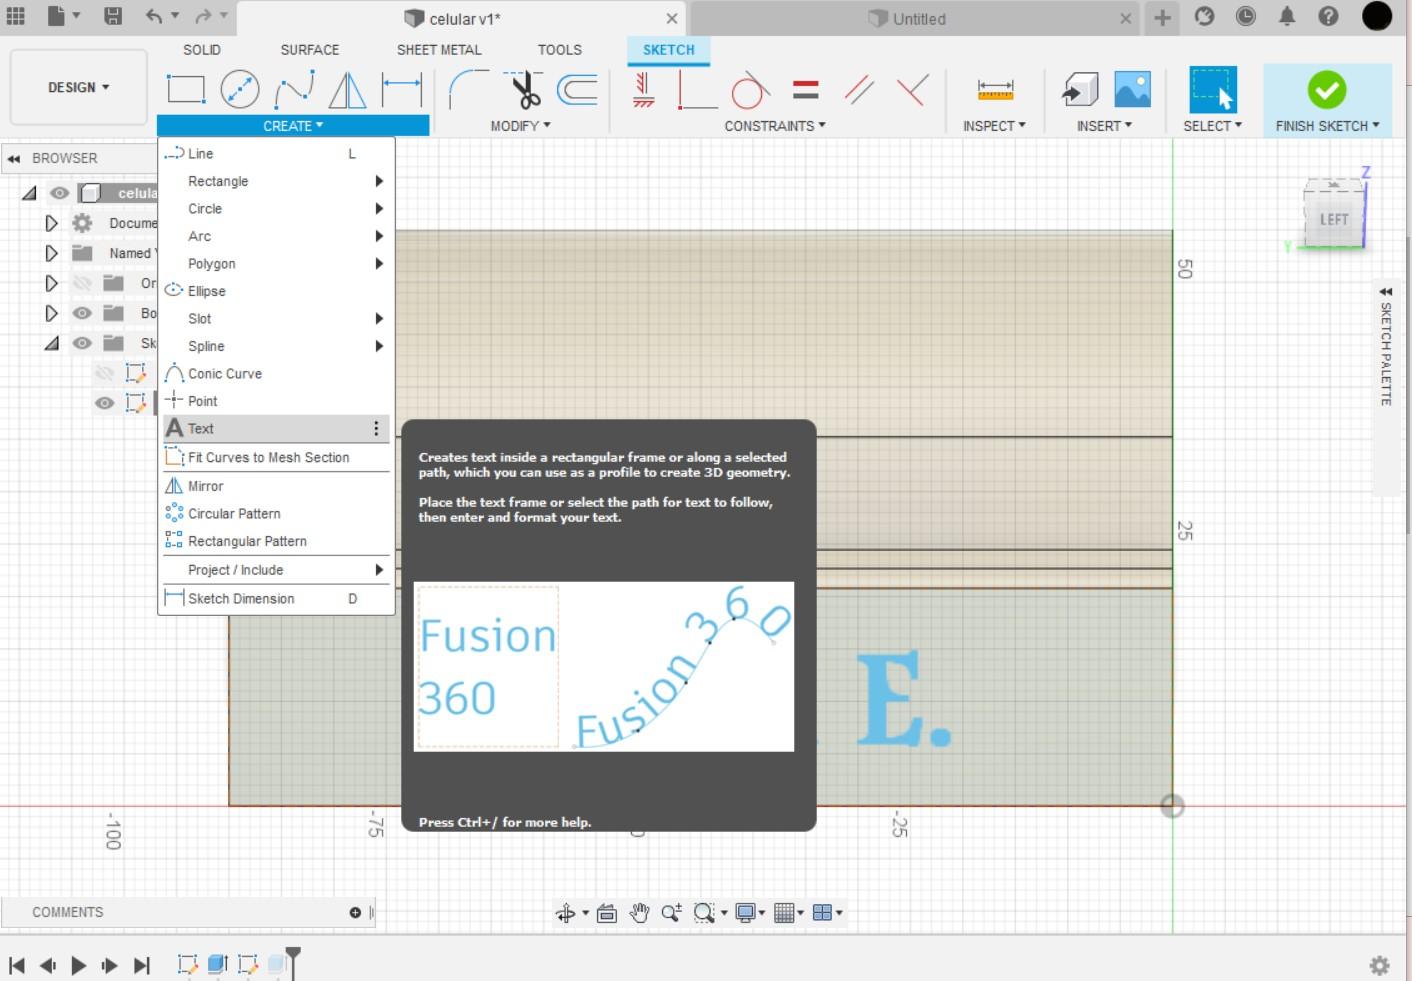Open the Rectangle submenu
This screenshot has width=1412, height=981.
pyautogui.click(x=275, y=181)
